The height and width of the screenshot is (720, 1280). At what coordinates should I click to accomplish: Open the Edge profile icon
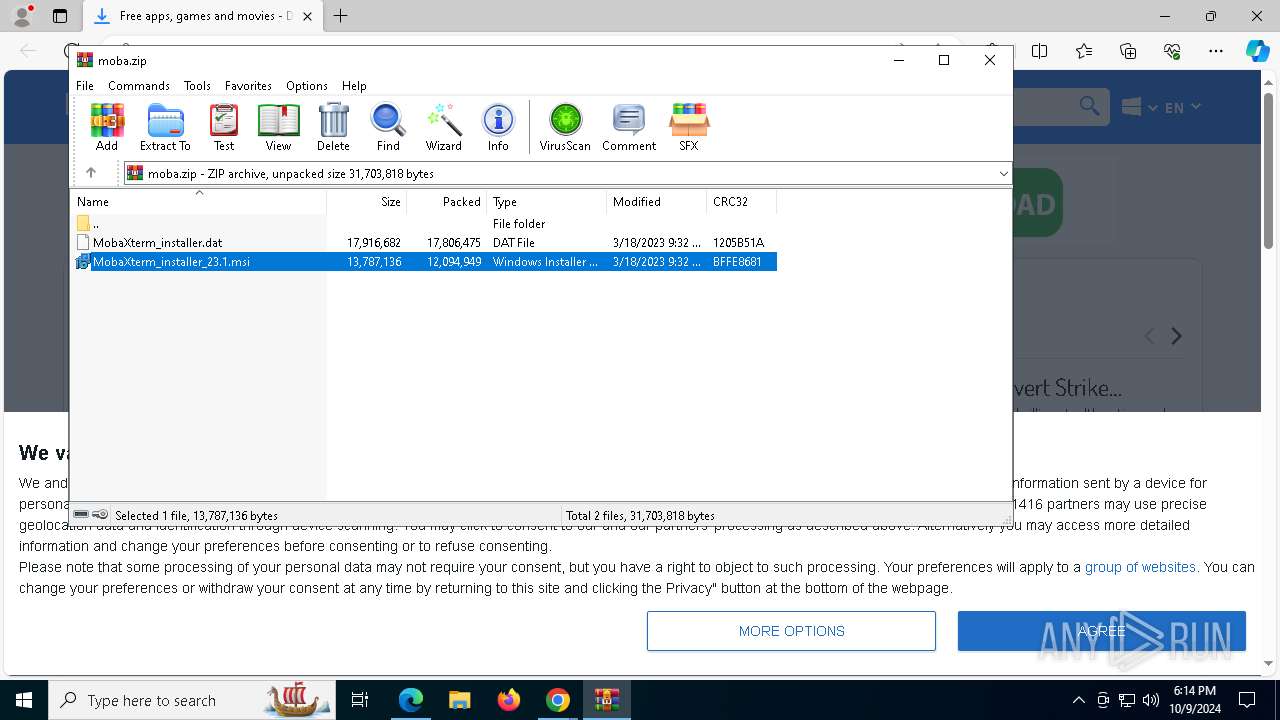point(22,16)
